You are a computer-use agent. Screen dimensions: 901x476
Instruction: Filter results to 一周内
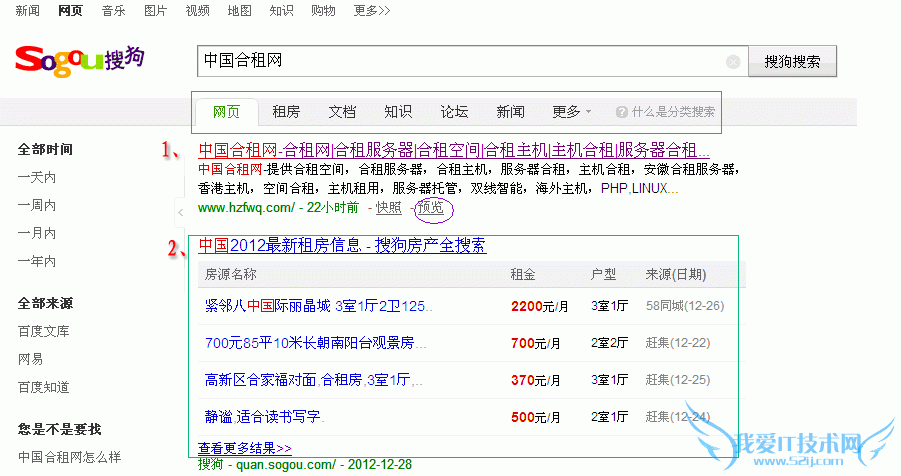[37, 205]
